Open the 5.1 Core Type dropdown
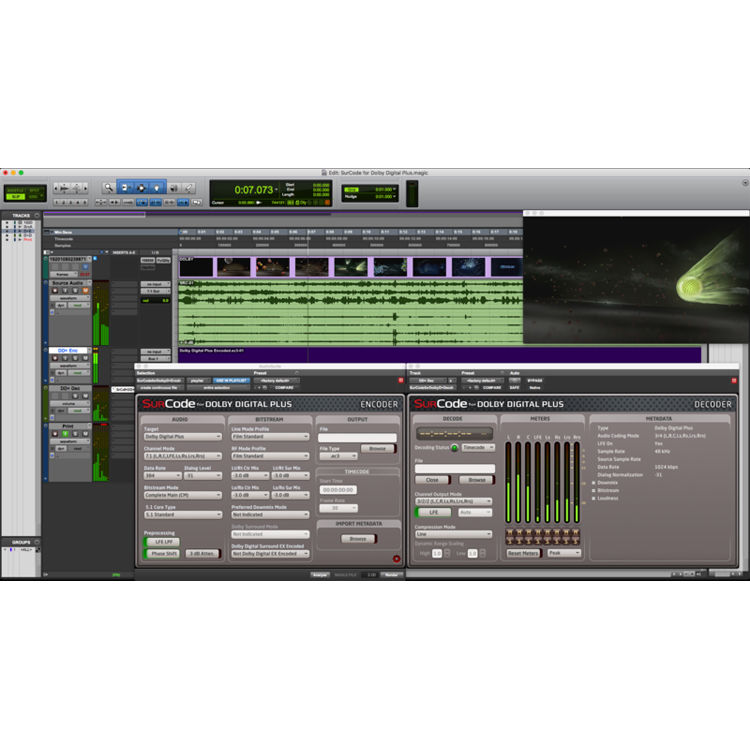The height and width of the screenshot is (750, 750). [183, 515]
